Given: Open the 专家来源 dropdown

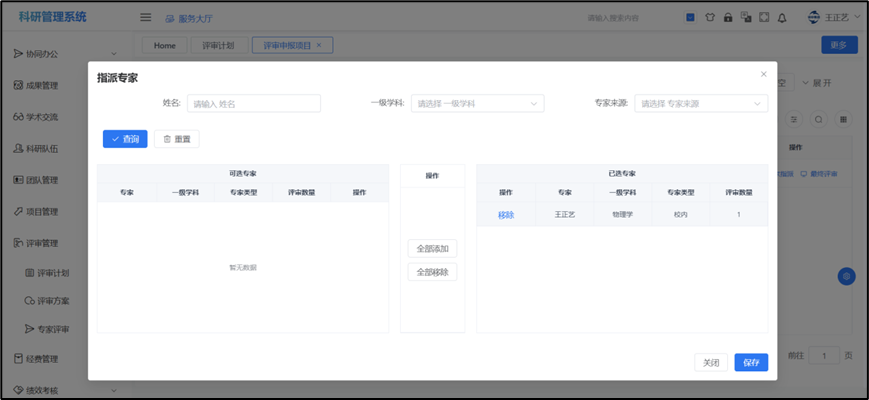Looking at the screenshot, I should pyautogui.click(x=702, y=103).
